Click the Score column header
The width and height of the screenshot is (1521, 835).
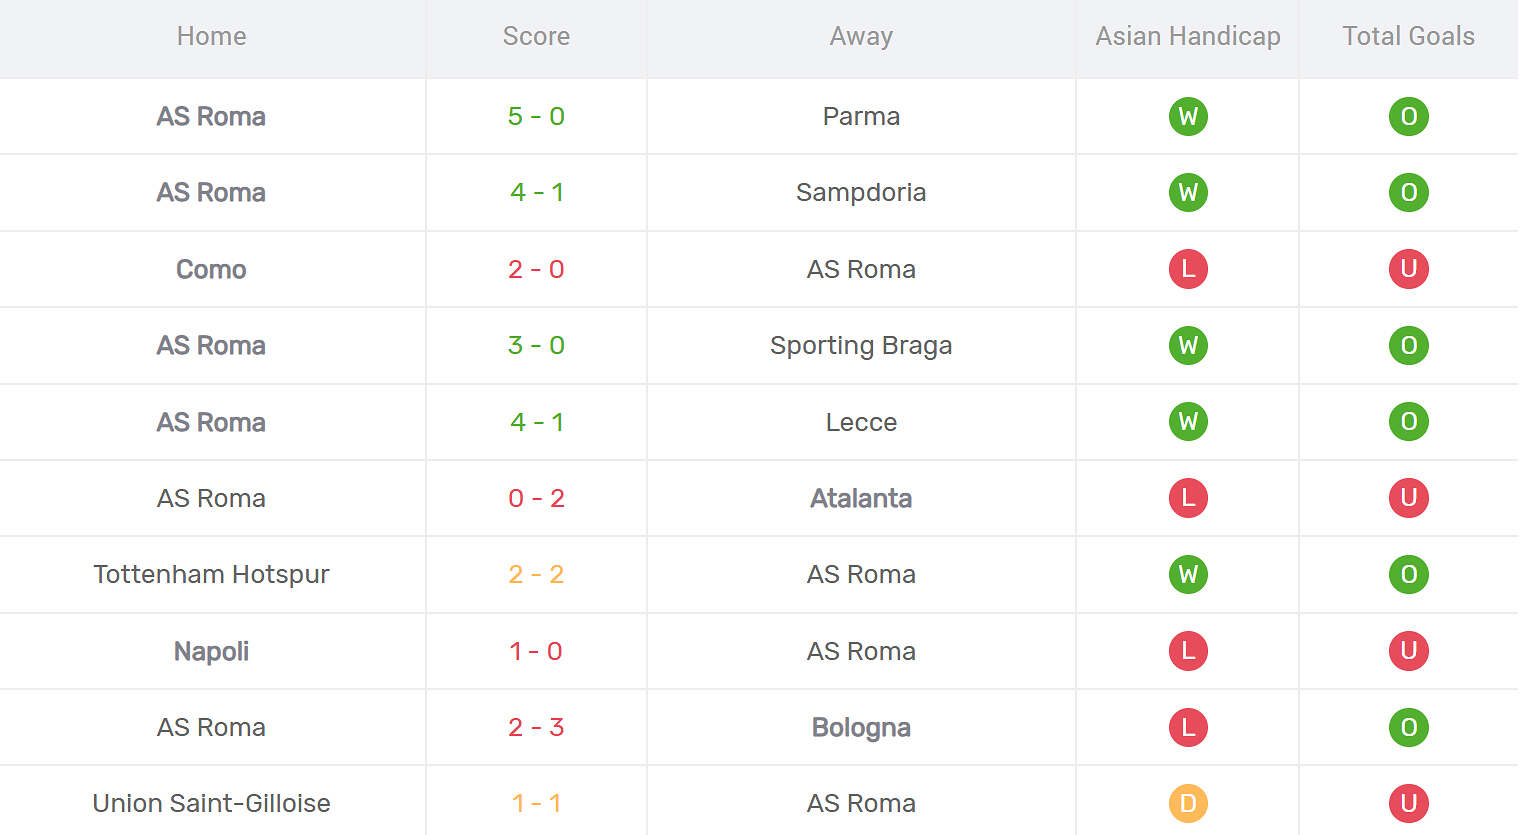[536, 36]
